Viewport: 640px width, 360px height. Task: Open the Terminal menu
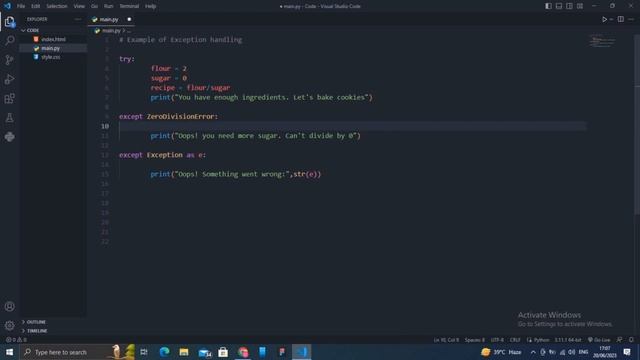point(129,6)
